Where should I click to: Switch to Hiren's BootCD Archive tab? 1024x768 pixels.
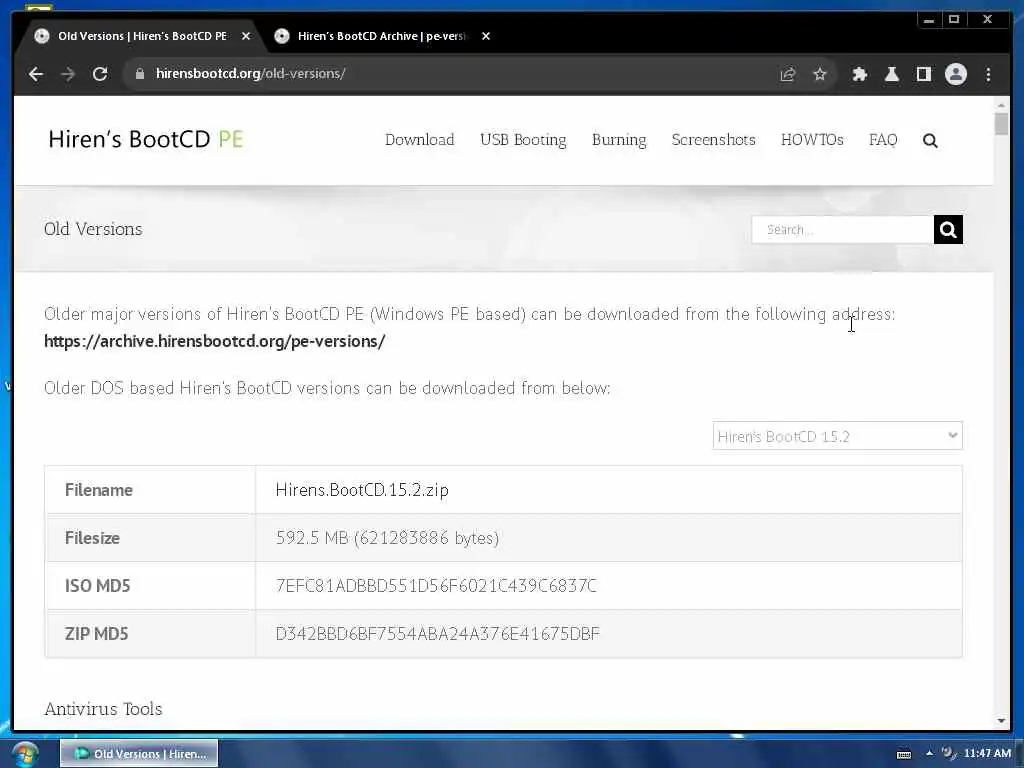(382, 37)
